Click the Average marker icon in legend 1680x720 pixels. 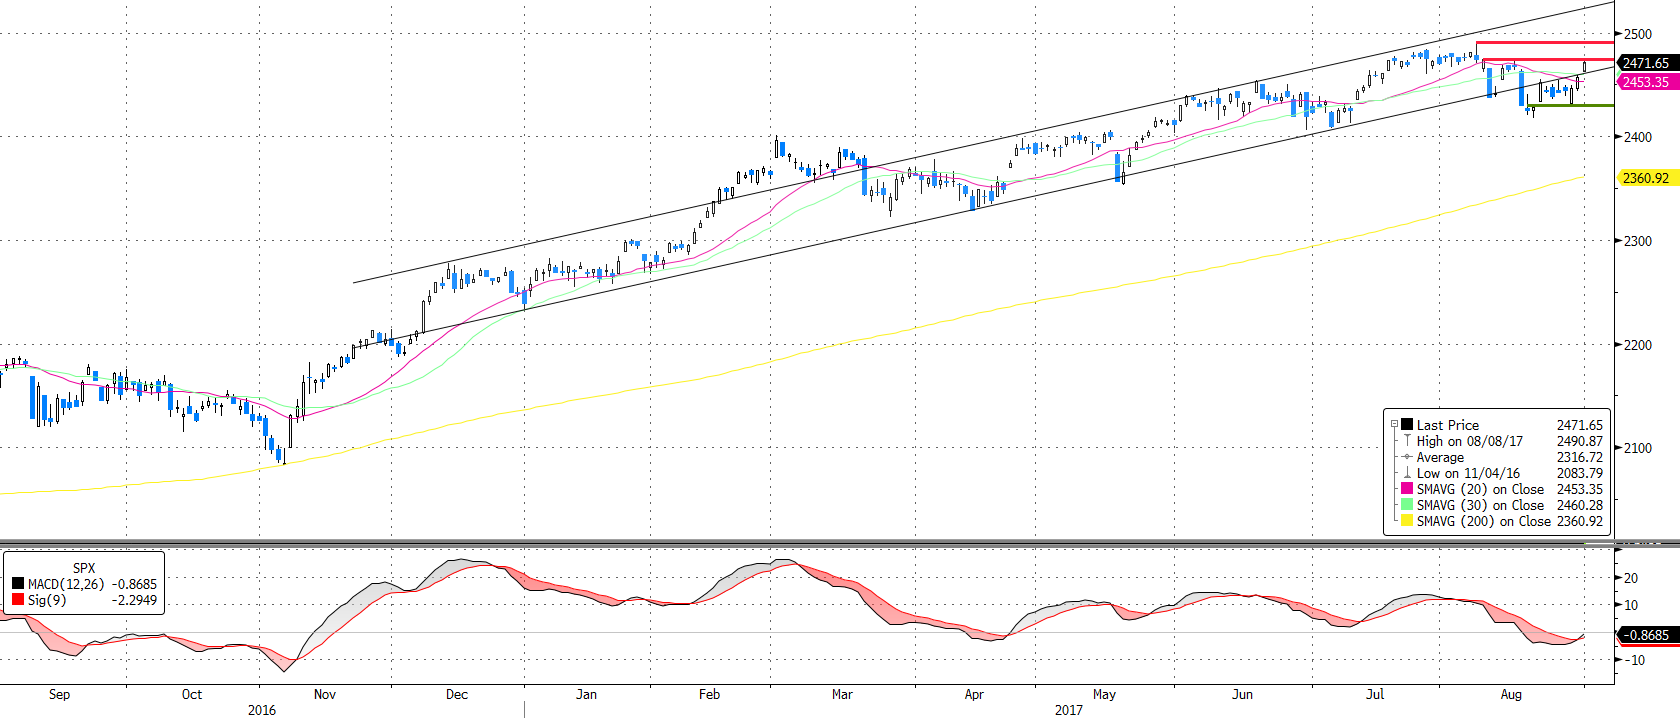(1407, 456)
